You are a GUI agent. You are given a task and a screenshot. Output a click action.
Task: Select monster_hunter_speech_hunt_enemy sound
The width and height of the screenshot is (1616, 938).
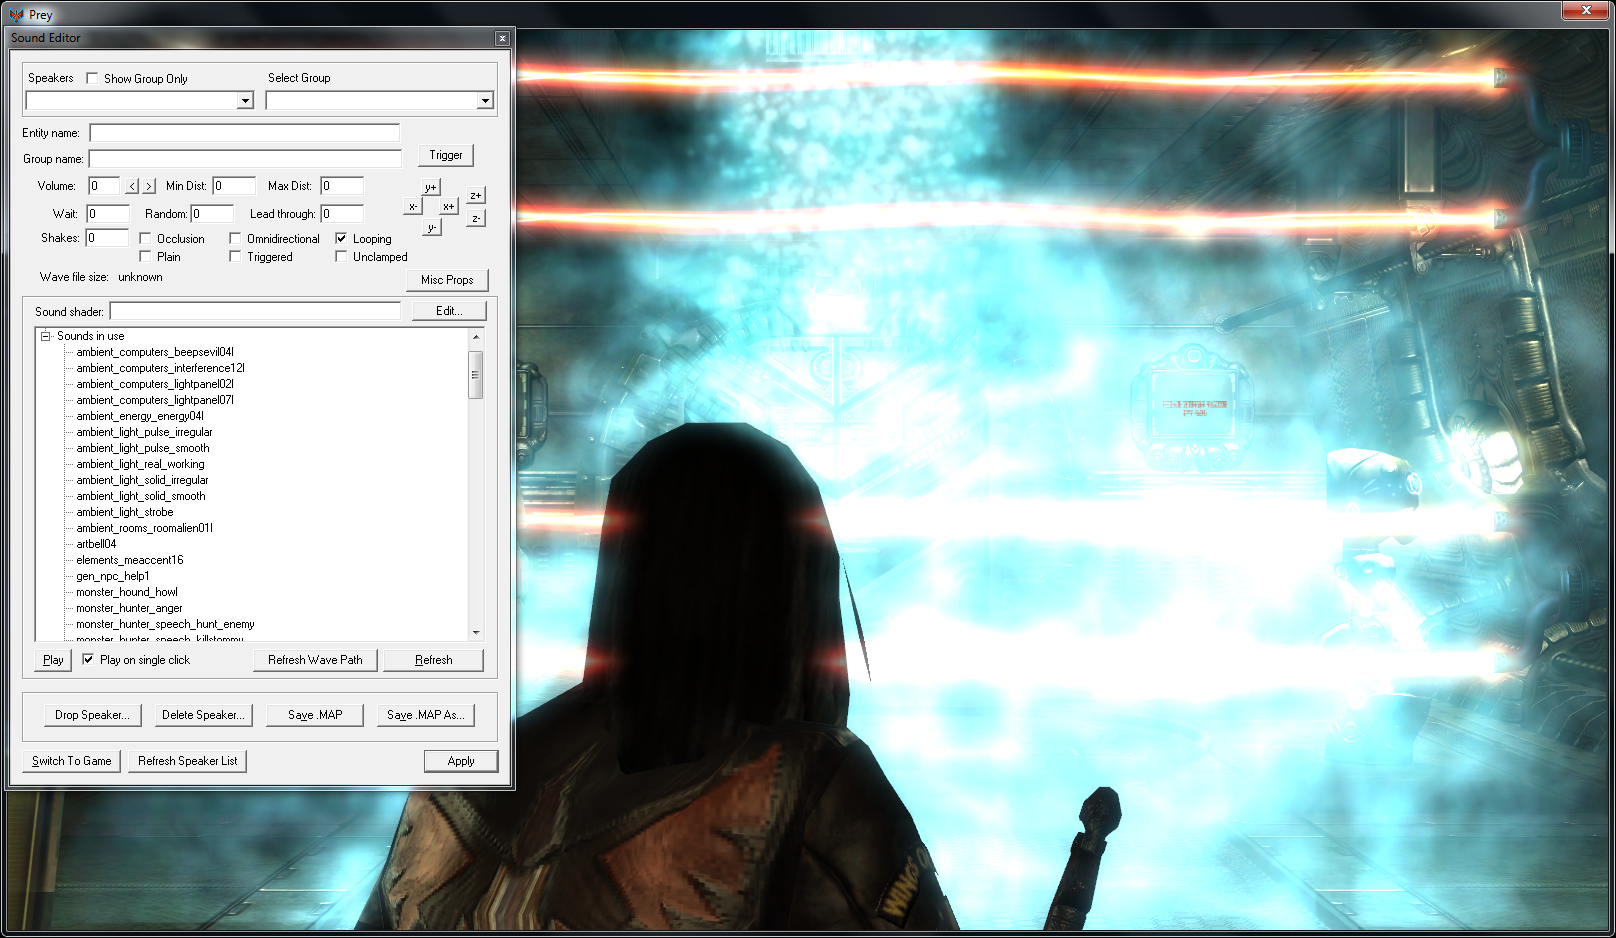165,624
